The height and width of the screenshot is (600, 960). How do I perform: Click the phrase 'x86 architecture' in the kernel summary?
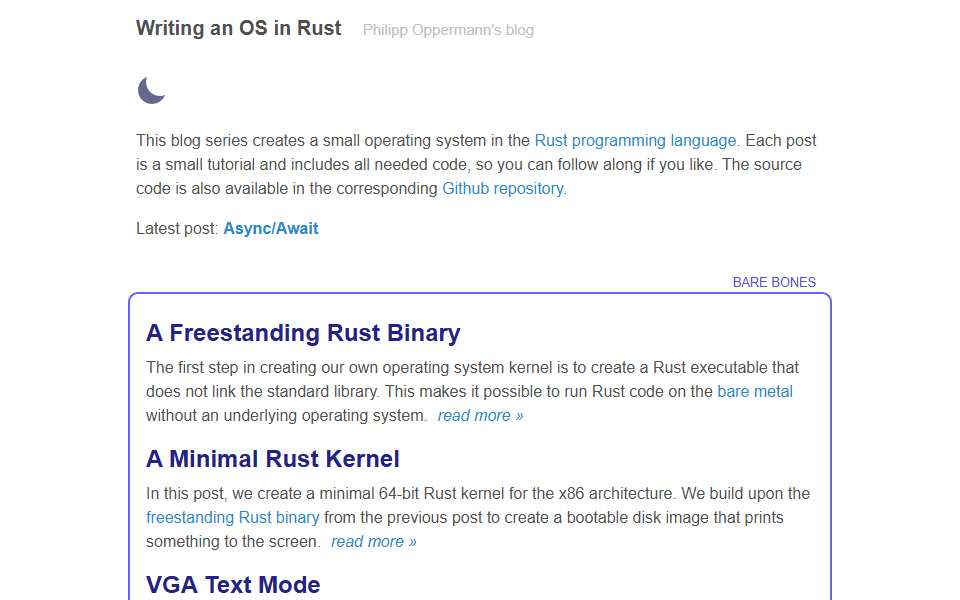coord(615,493)
